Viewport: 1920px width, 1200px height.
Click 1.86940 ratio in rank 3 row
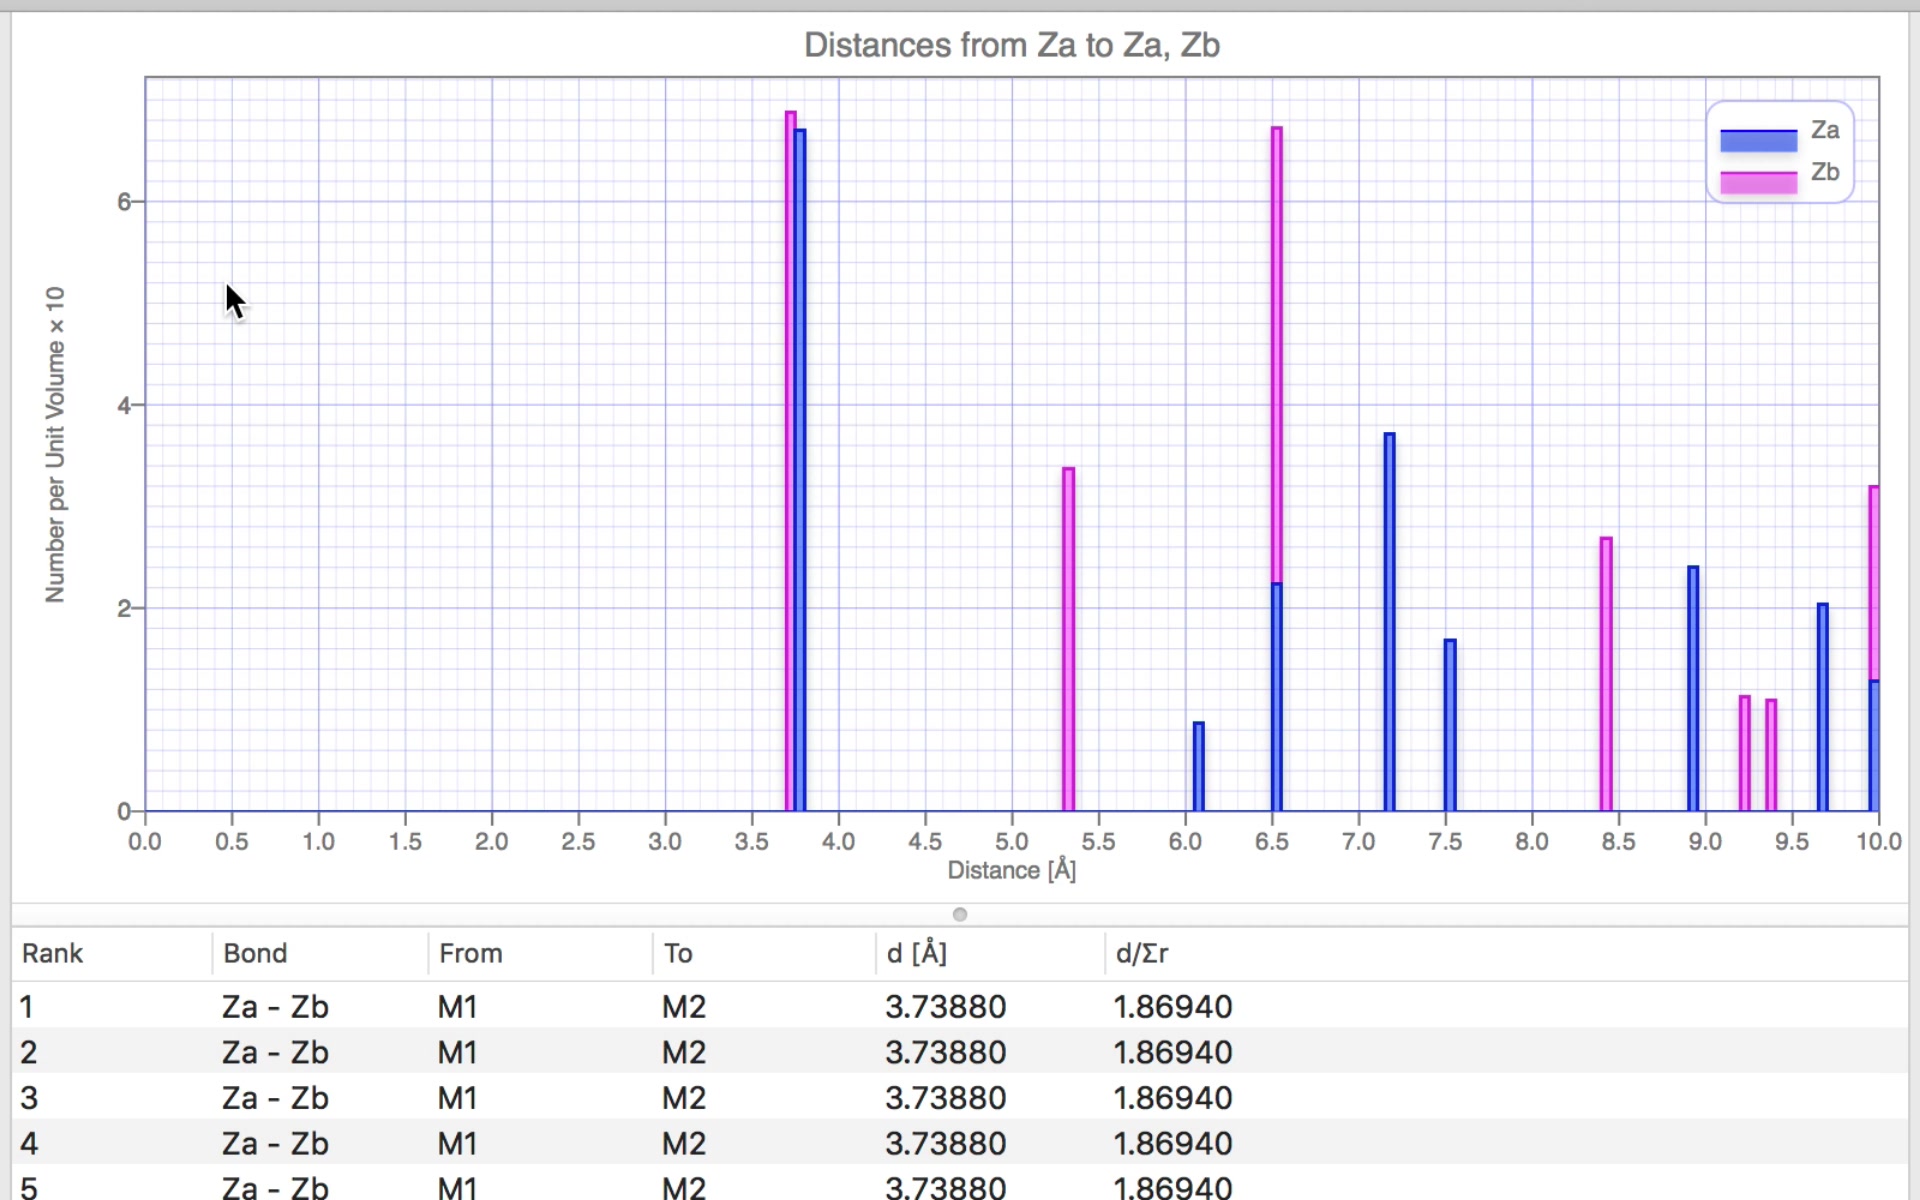click(x=1173, y=1097)
